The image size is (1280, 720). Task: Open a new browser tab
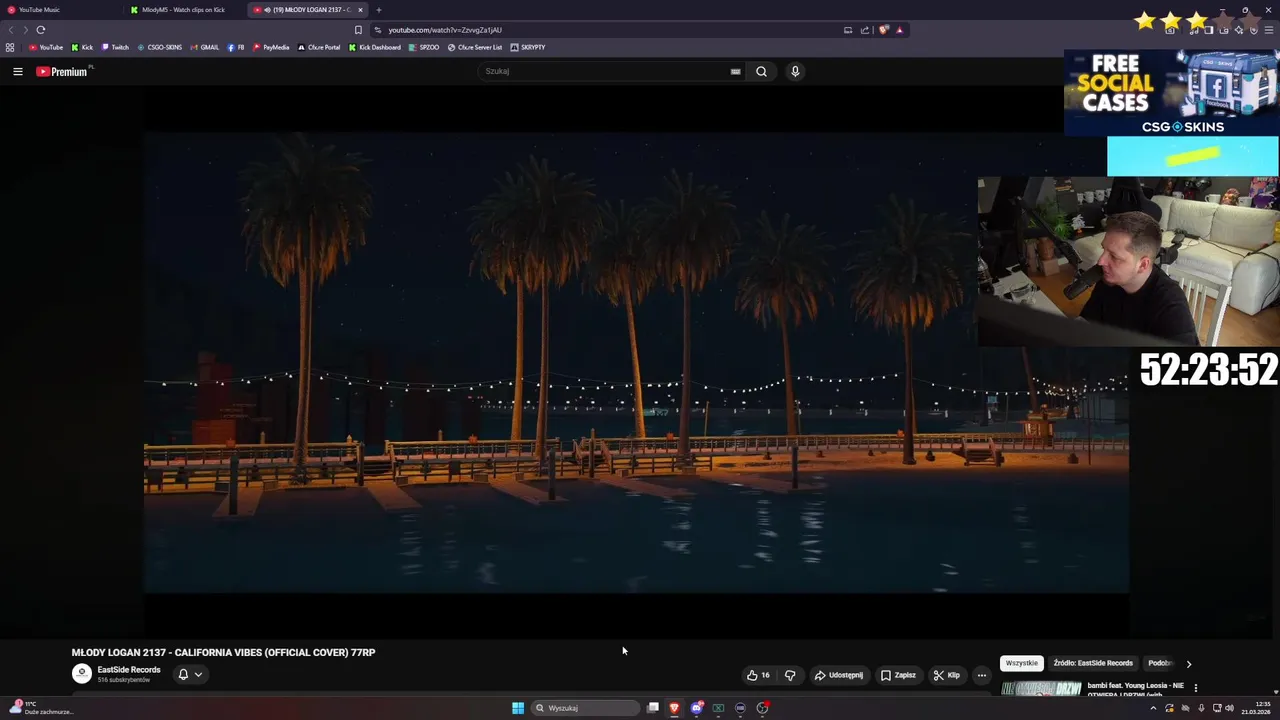(378, 10)
